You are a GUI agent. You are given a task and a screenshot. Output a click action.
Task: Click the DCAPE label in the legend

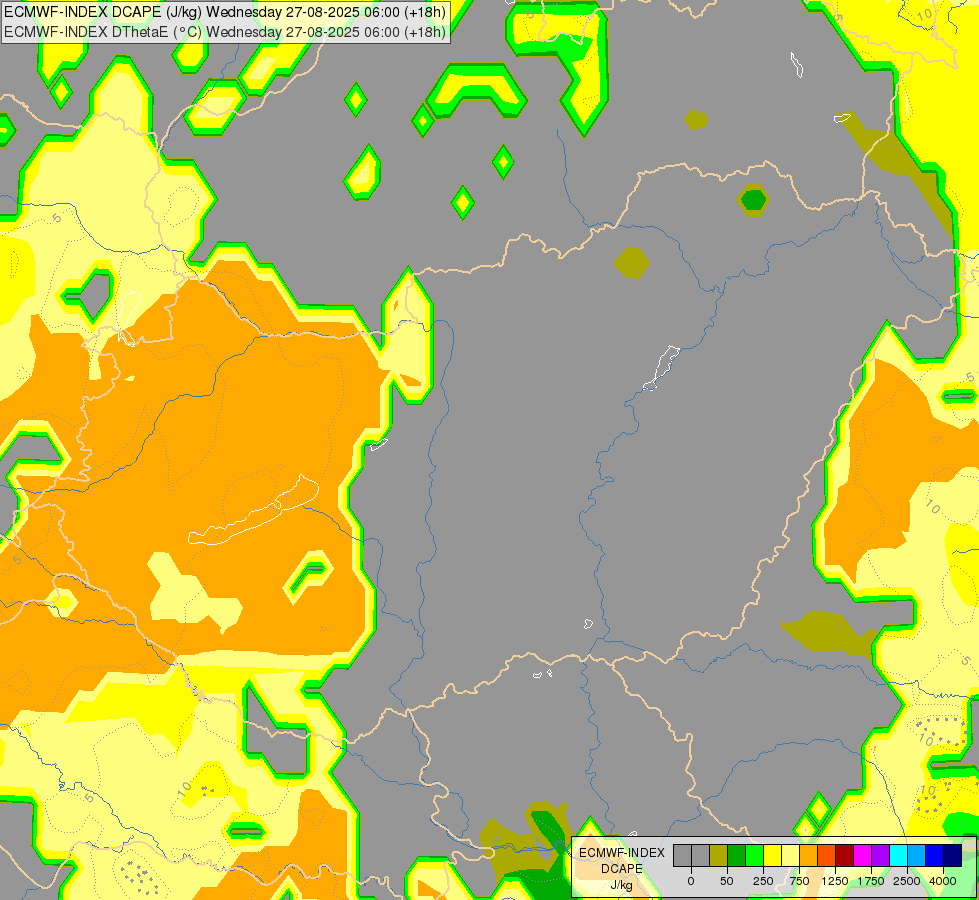(622, 869)
